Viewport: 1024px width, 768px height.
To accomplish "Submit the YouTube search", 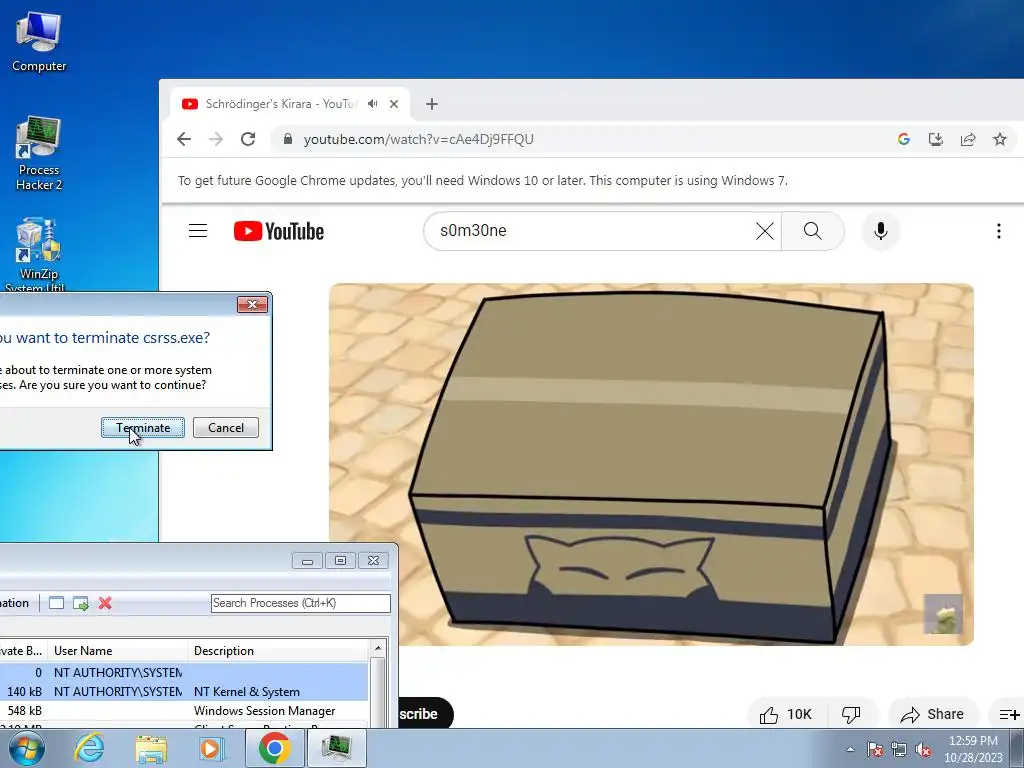I will point(812,231).
